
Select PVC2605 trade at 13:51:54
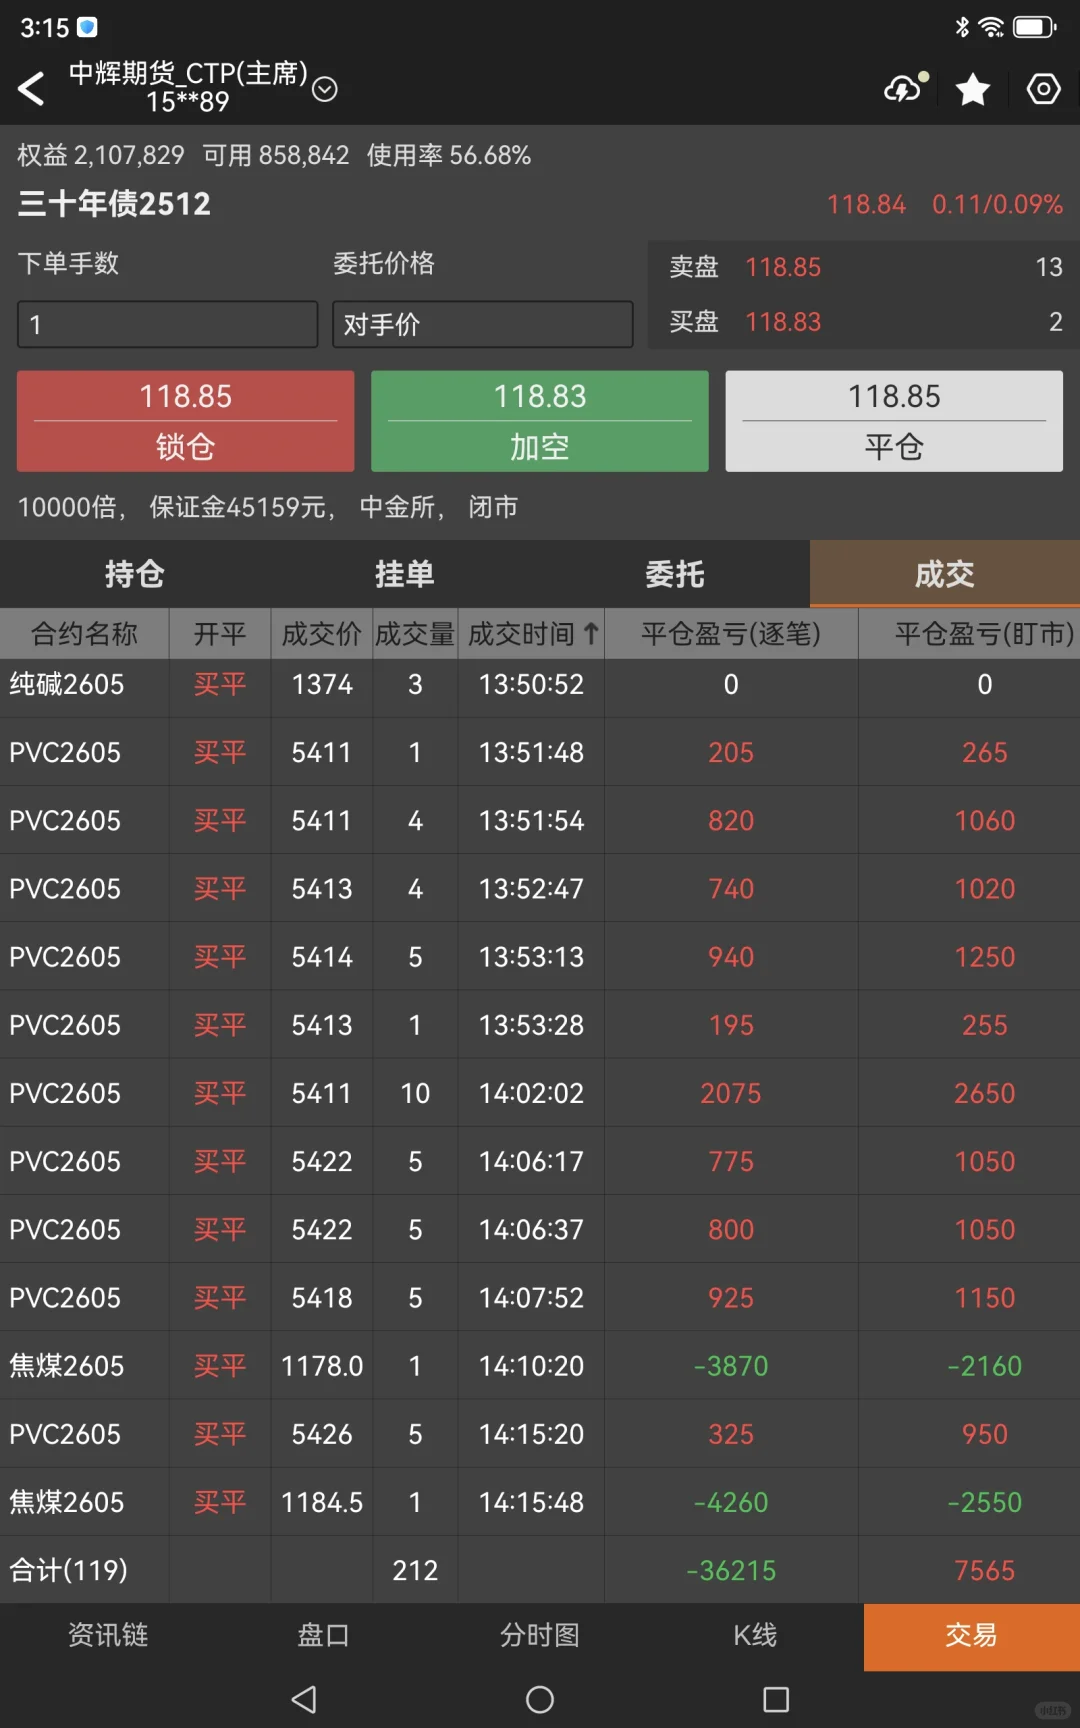coord(540,821)
